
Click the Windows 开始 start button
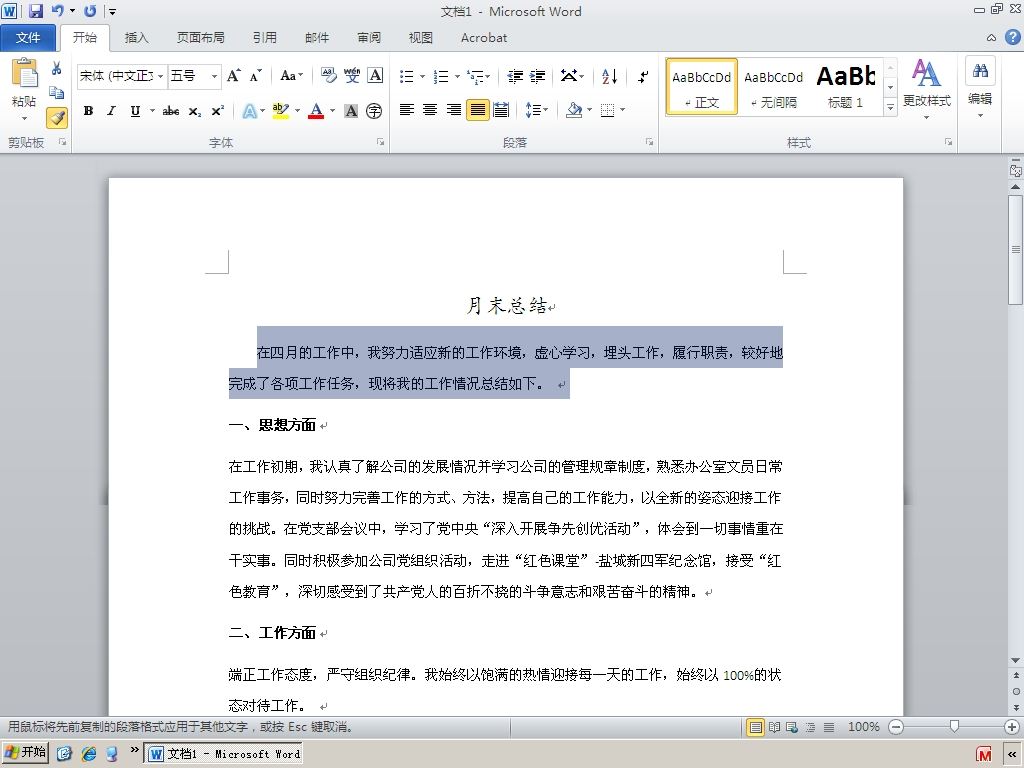pos(26,752)
